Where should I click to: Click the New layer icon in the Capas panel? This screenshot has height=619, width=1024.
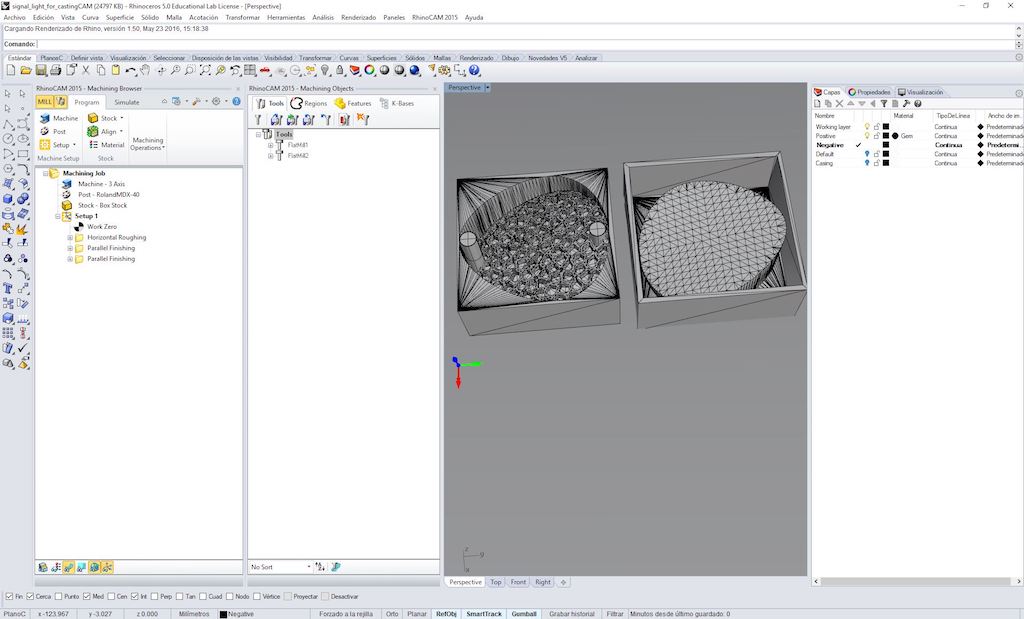click(x=817, y=104)
